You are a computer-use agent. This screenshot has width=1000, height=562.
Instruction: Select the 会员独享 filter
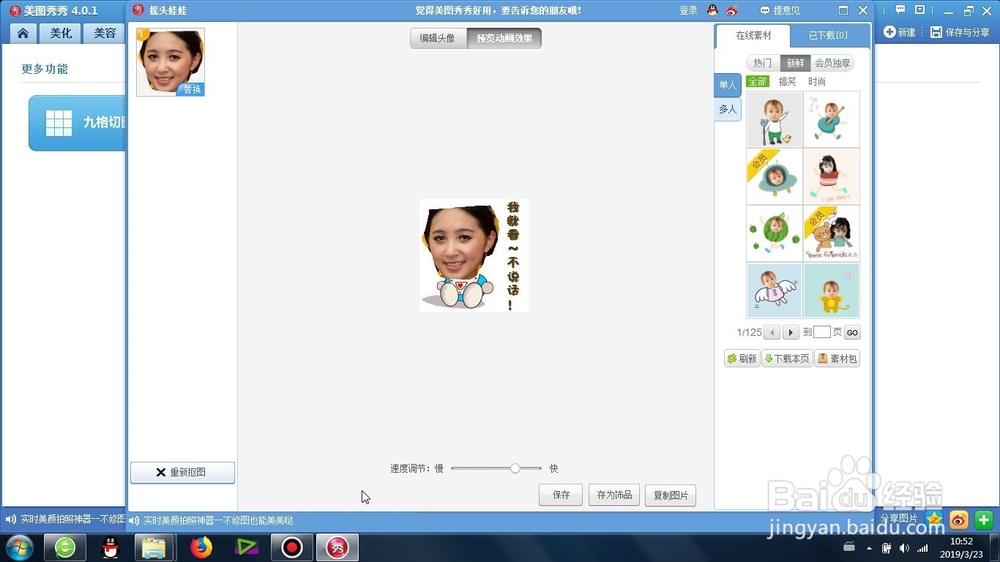[x=832, y=63]
